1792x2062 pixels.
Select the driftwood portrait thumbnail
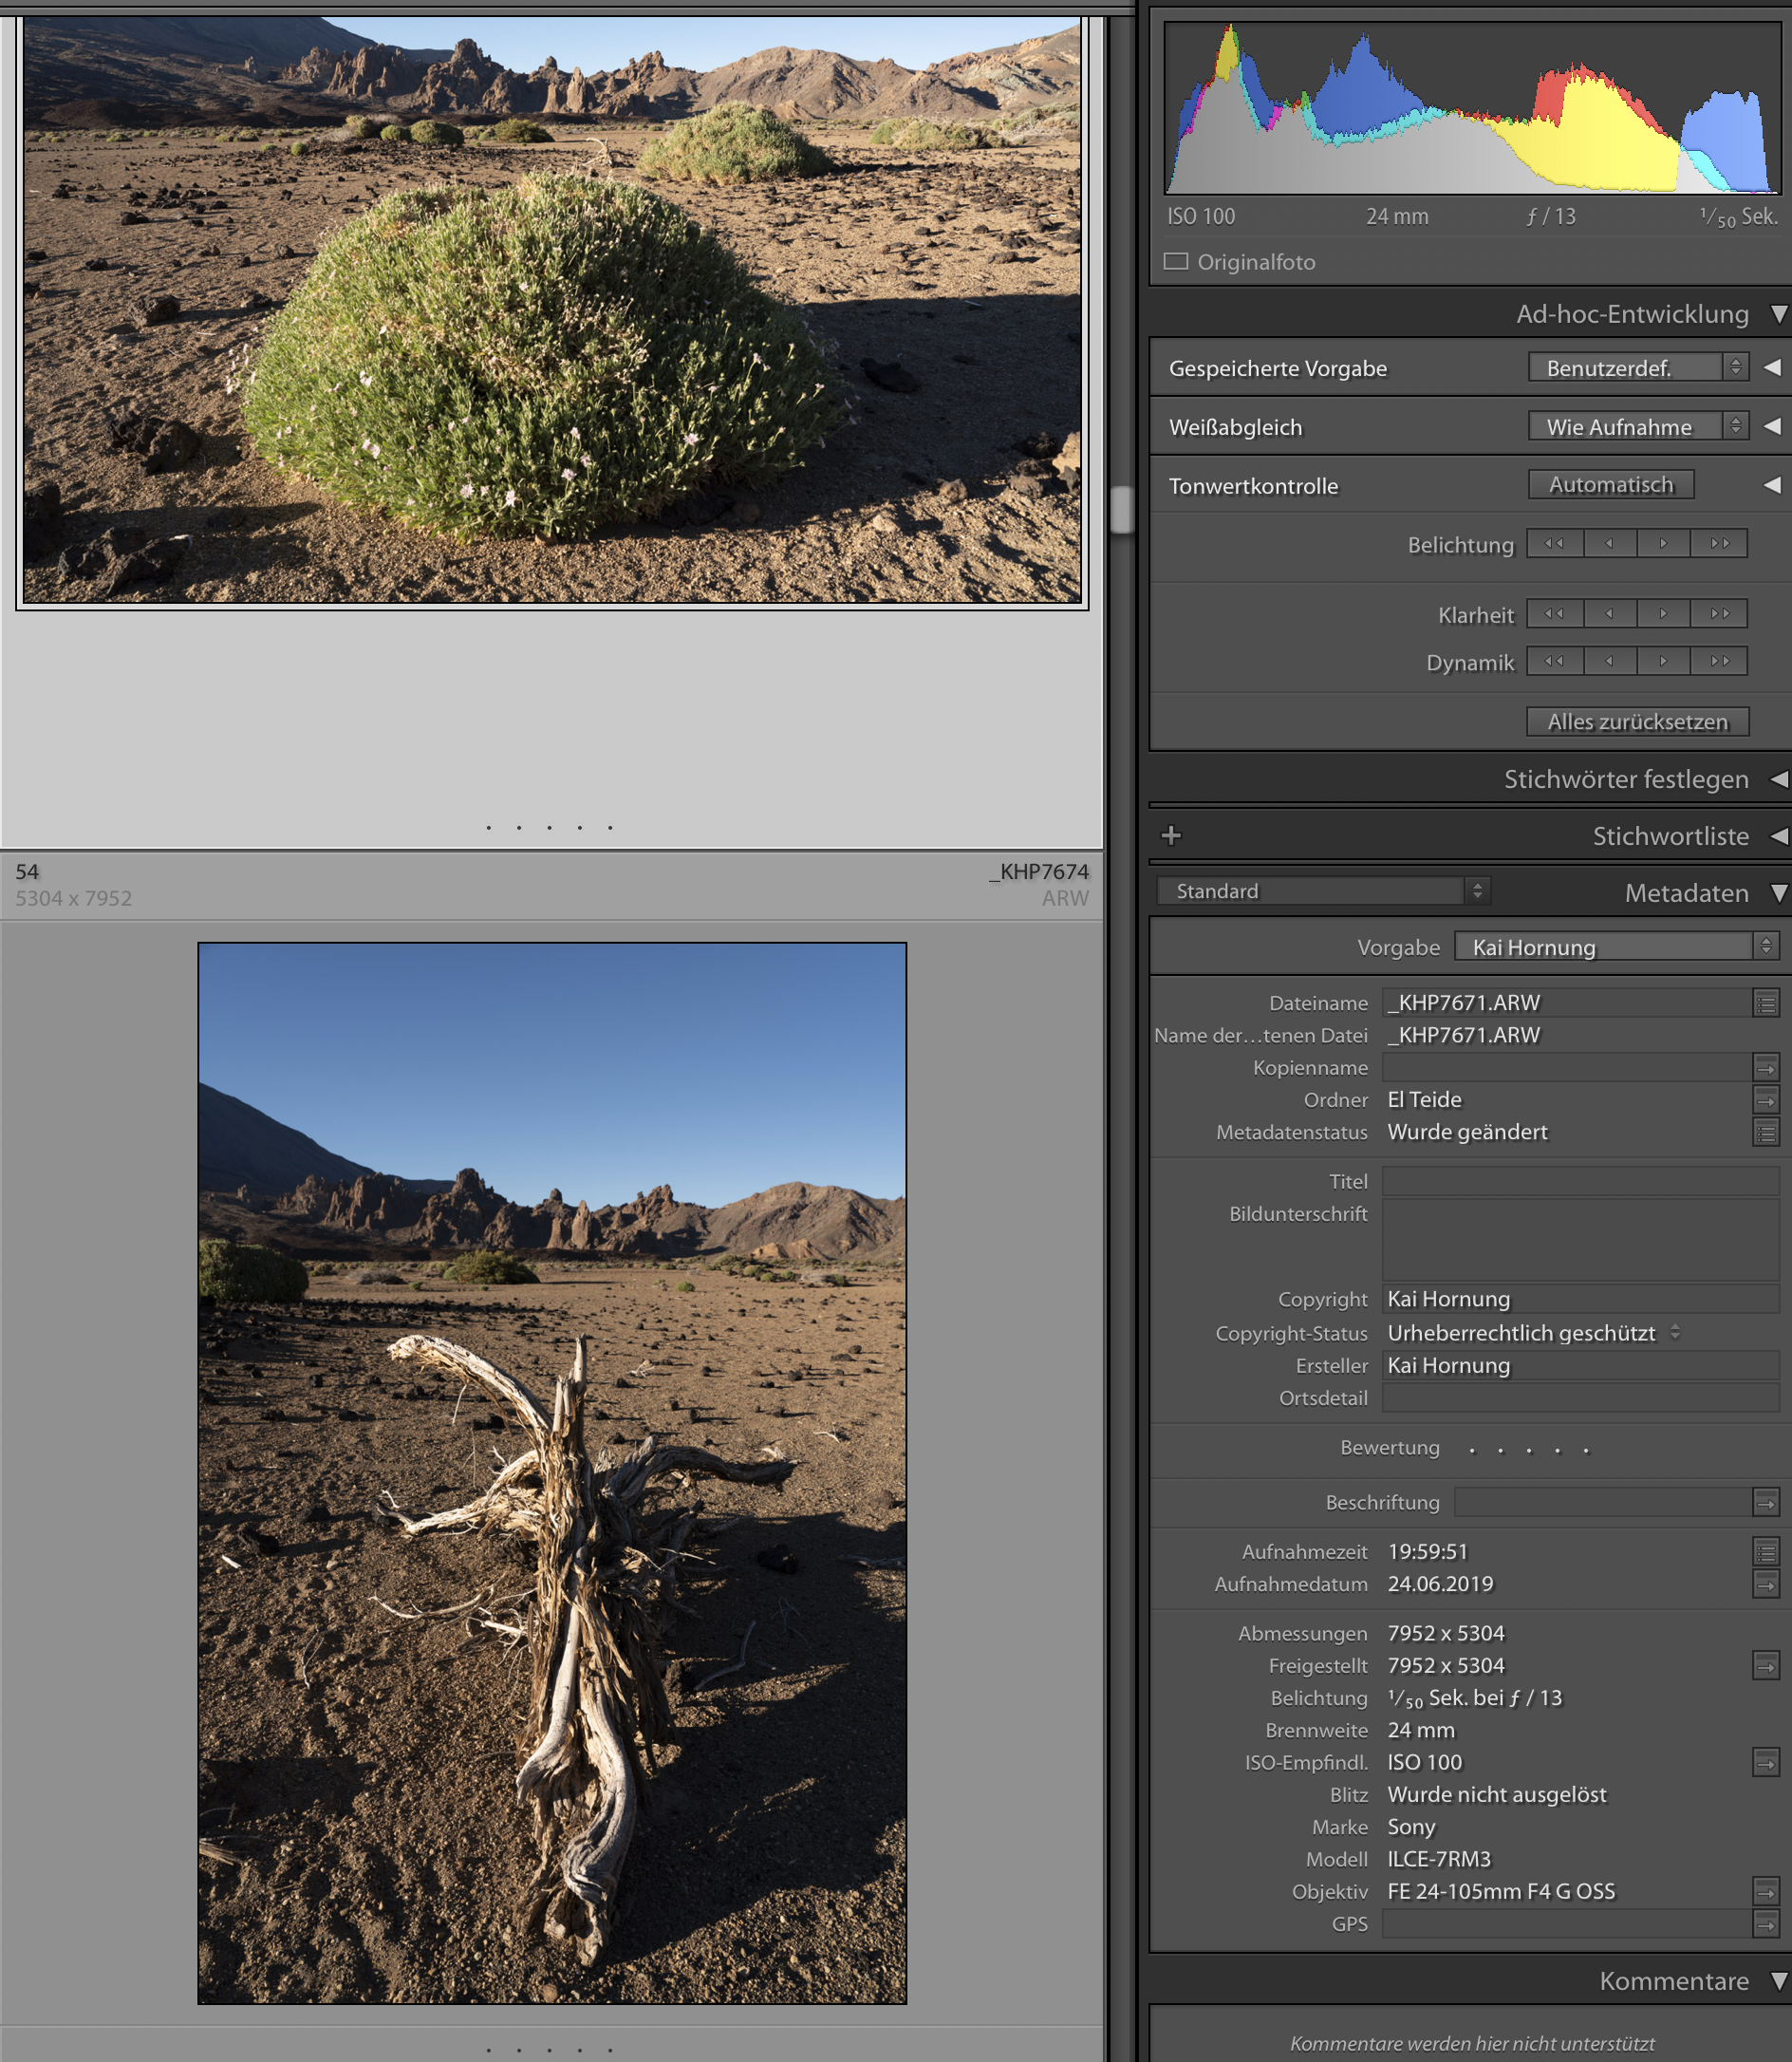552,1473
